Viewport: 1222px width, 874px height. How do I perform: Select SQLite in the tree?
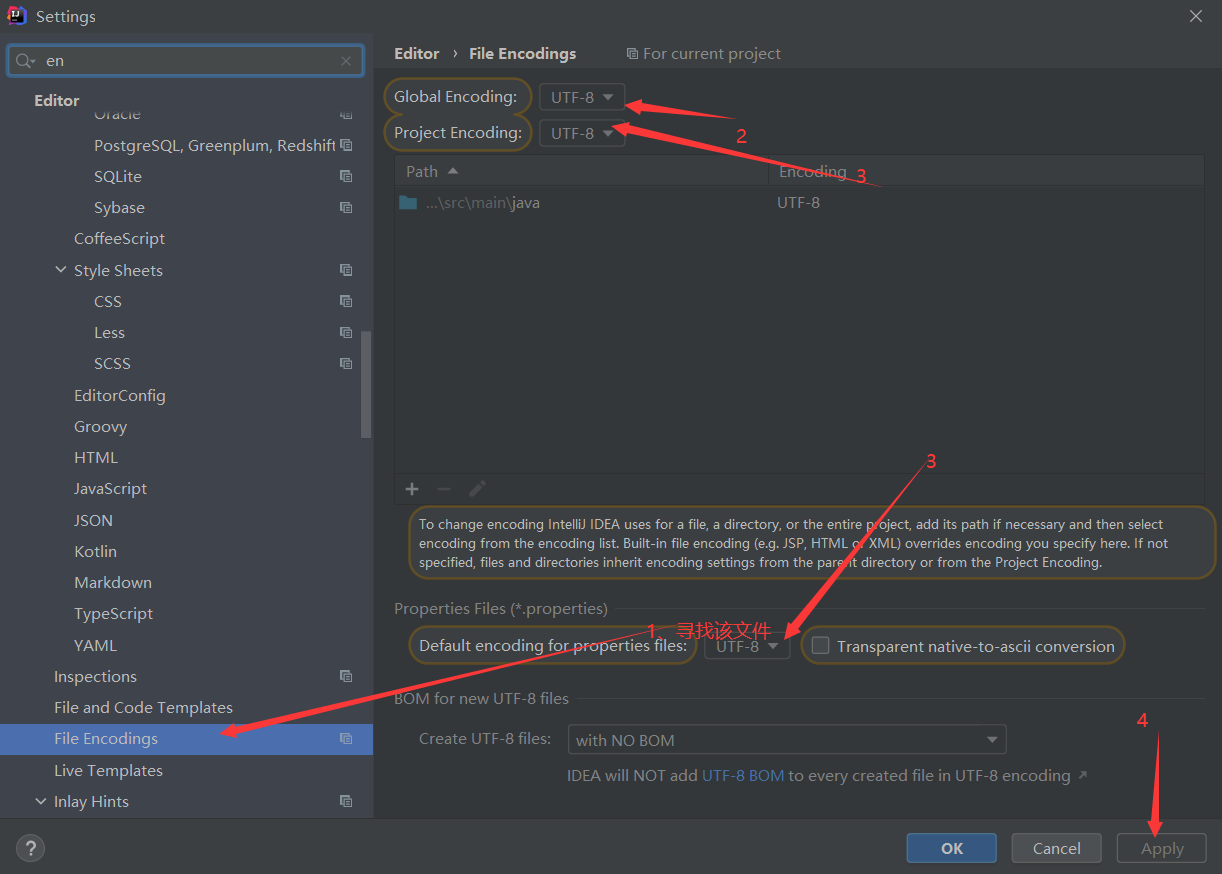[118, 176]
